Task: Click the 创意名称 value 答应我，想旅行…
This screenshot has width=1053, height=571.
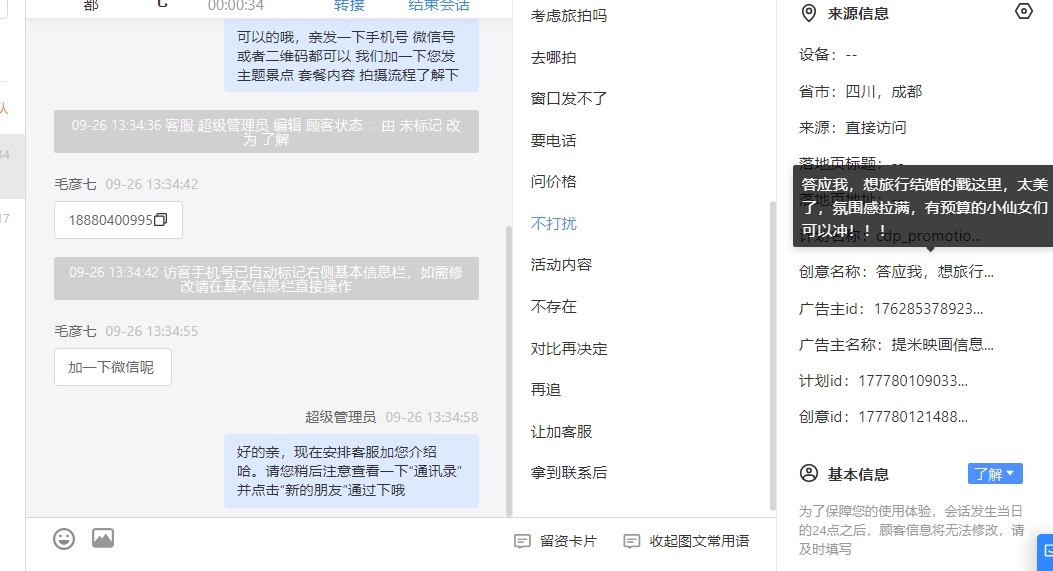Action: tap(934, 272)
